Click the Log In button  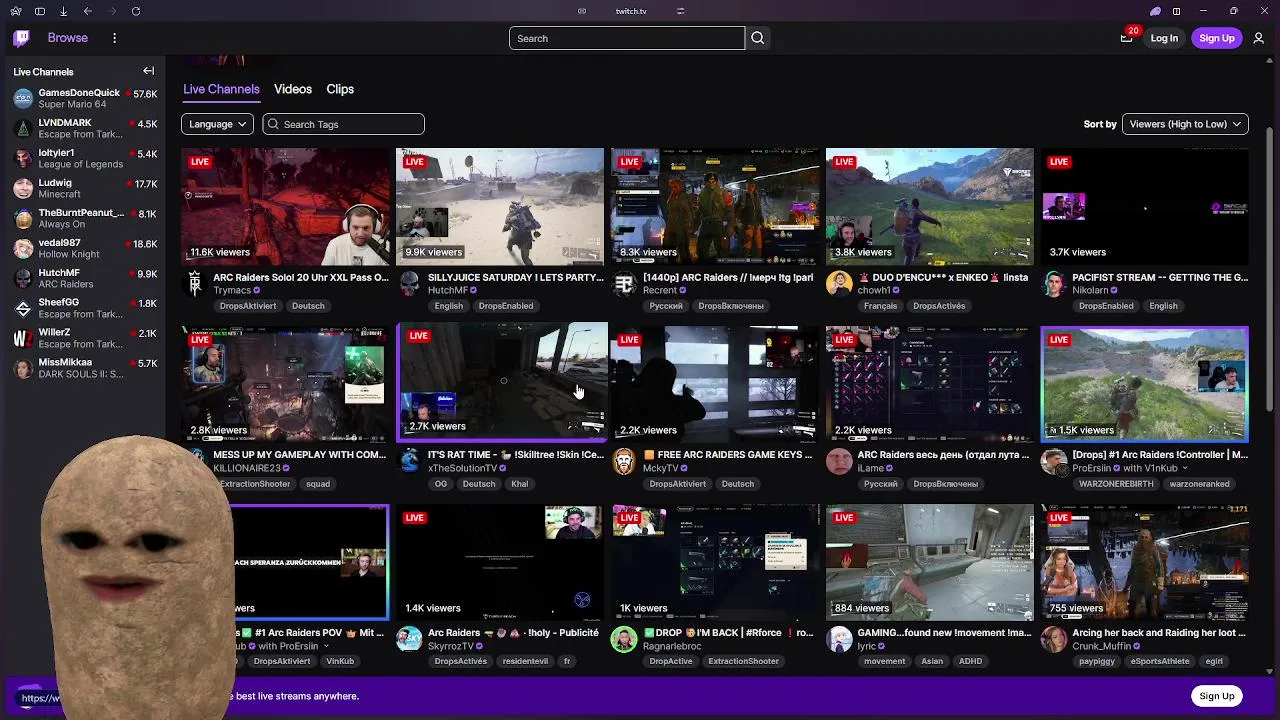click(x=1164, y=38)
